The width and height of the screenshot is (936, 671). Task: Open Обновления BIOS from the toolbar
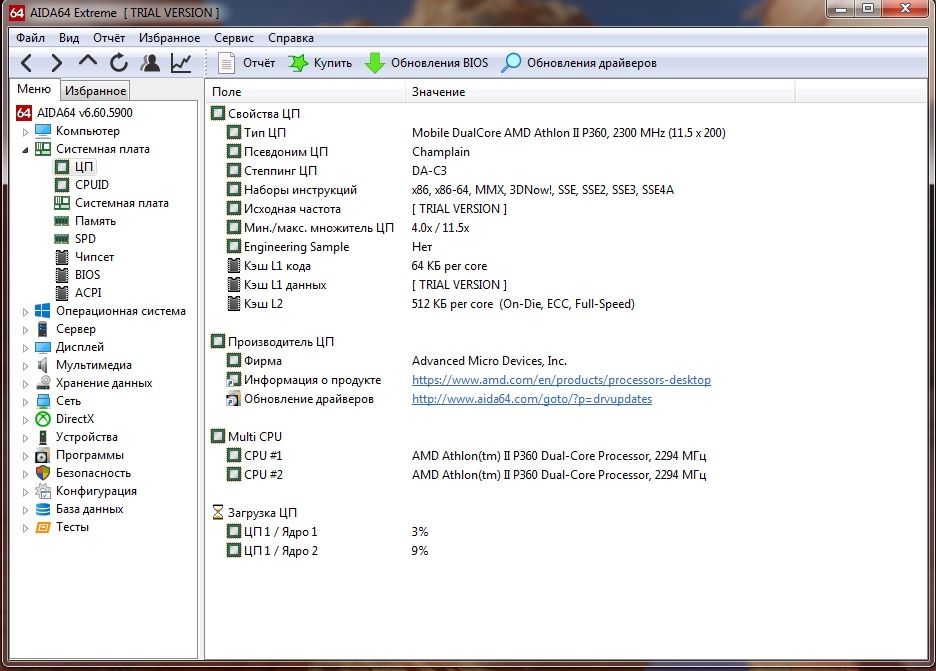[x=426, y=63]
